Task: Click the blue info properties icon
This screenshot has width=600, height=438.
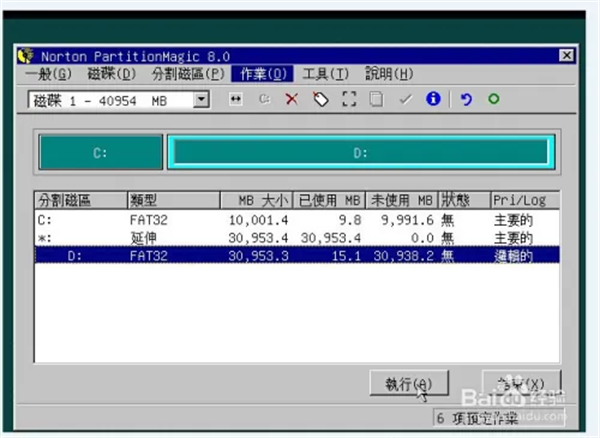Action: pos(433,99)
